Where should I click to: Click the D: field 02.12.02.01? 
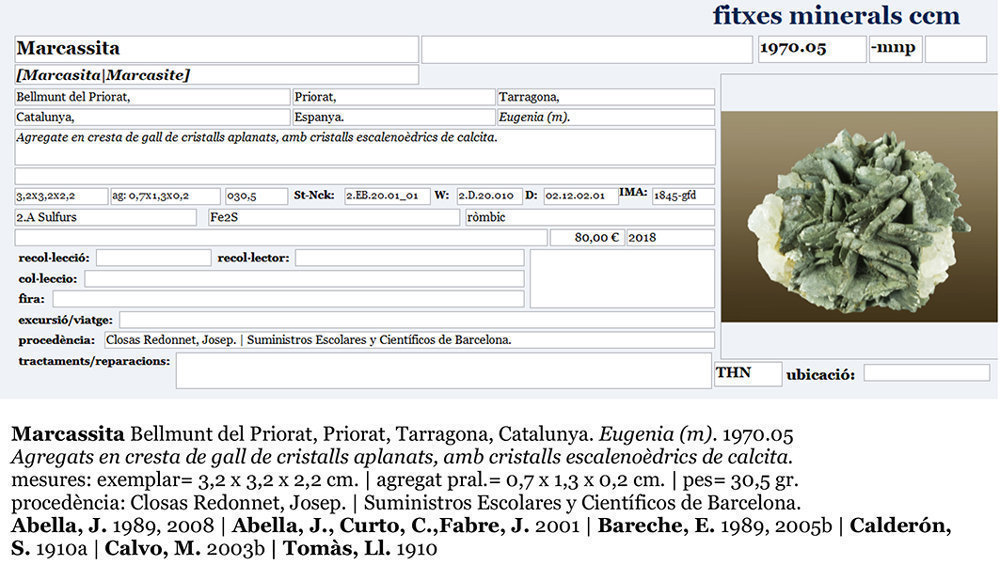coord(580,196)
